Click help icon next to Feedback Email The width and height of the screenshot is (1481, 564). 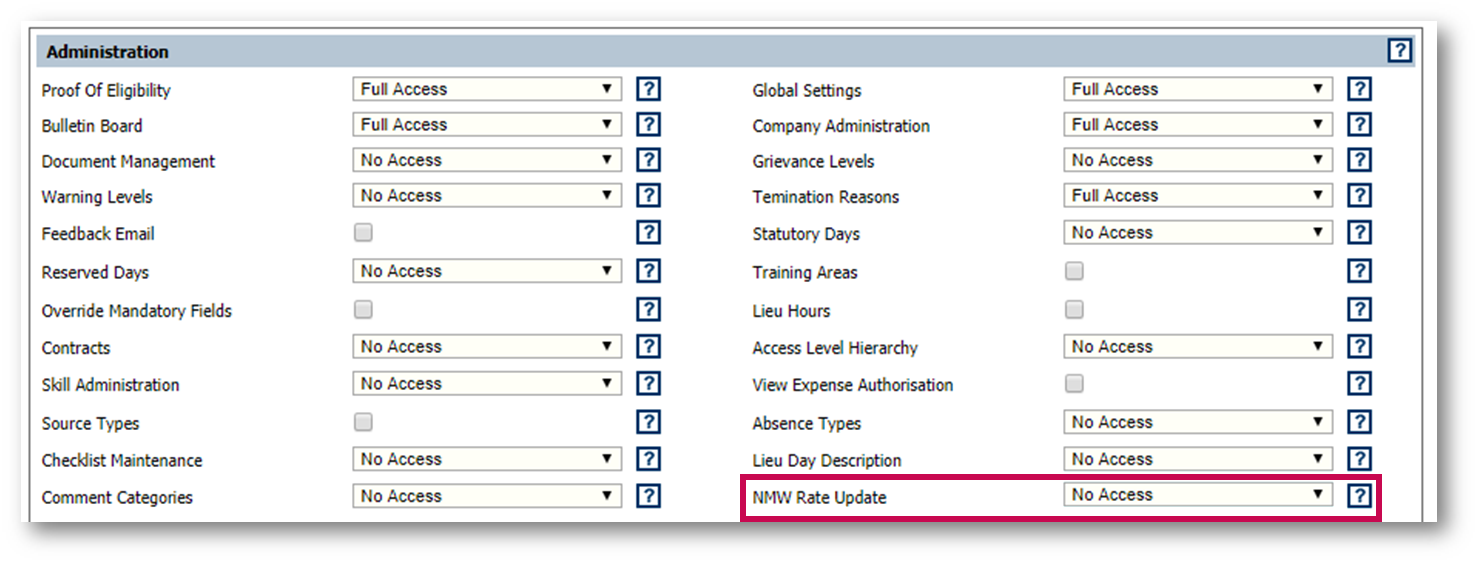click(x=648, y=233)
